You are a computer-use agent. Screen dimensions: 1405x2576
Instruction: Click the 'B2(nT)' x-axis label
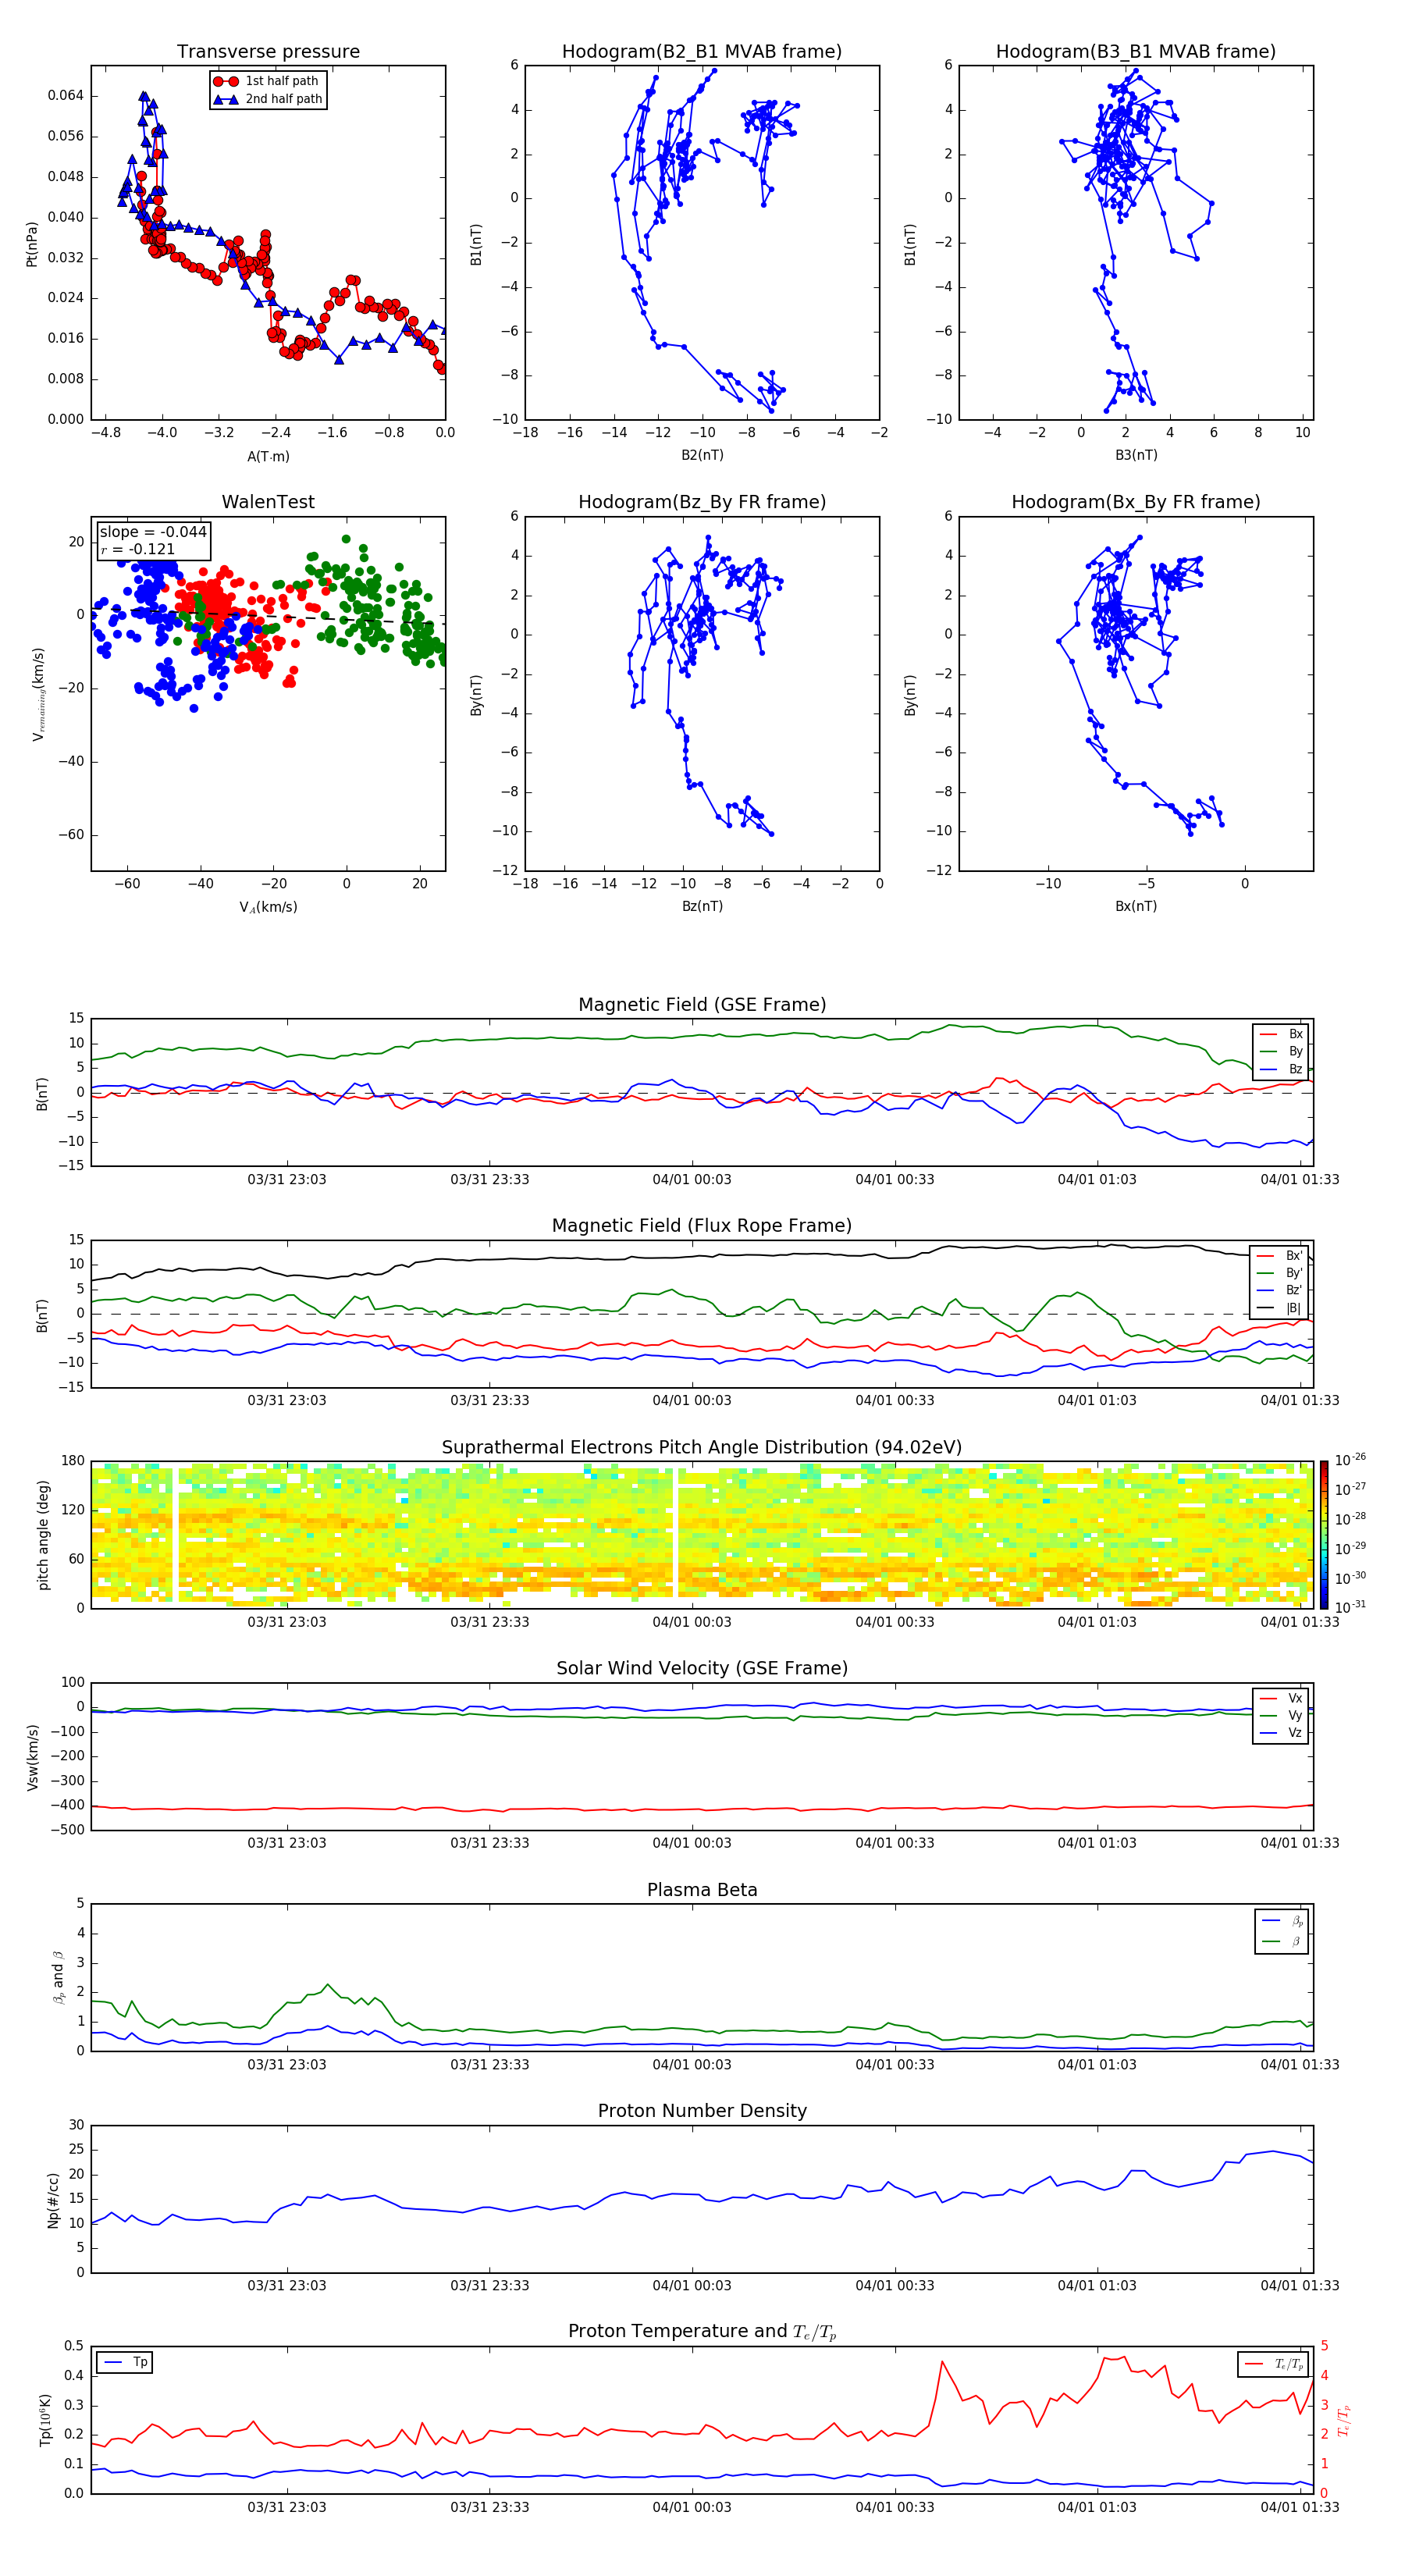pyautogui.click(x=702, y=455)
